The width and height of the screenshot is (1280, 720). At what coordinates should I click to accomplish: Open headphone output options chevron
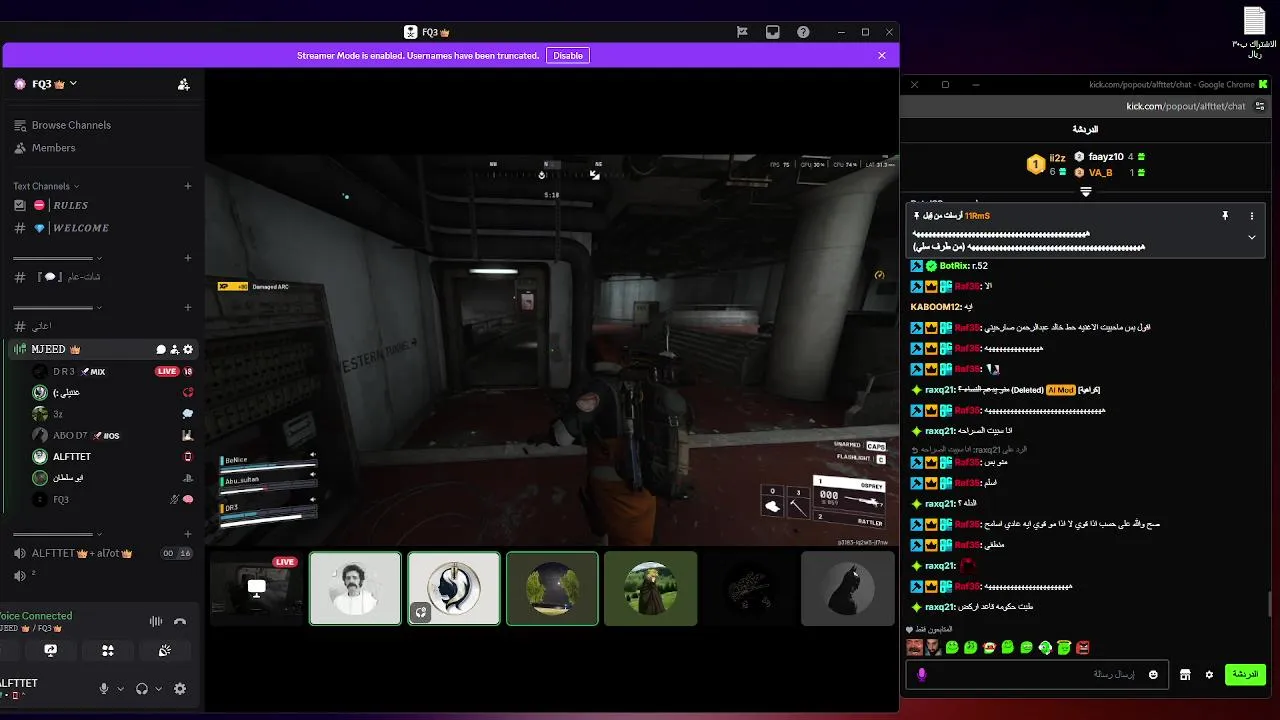pos(159,689)
